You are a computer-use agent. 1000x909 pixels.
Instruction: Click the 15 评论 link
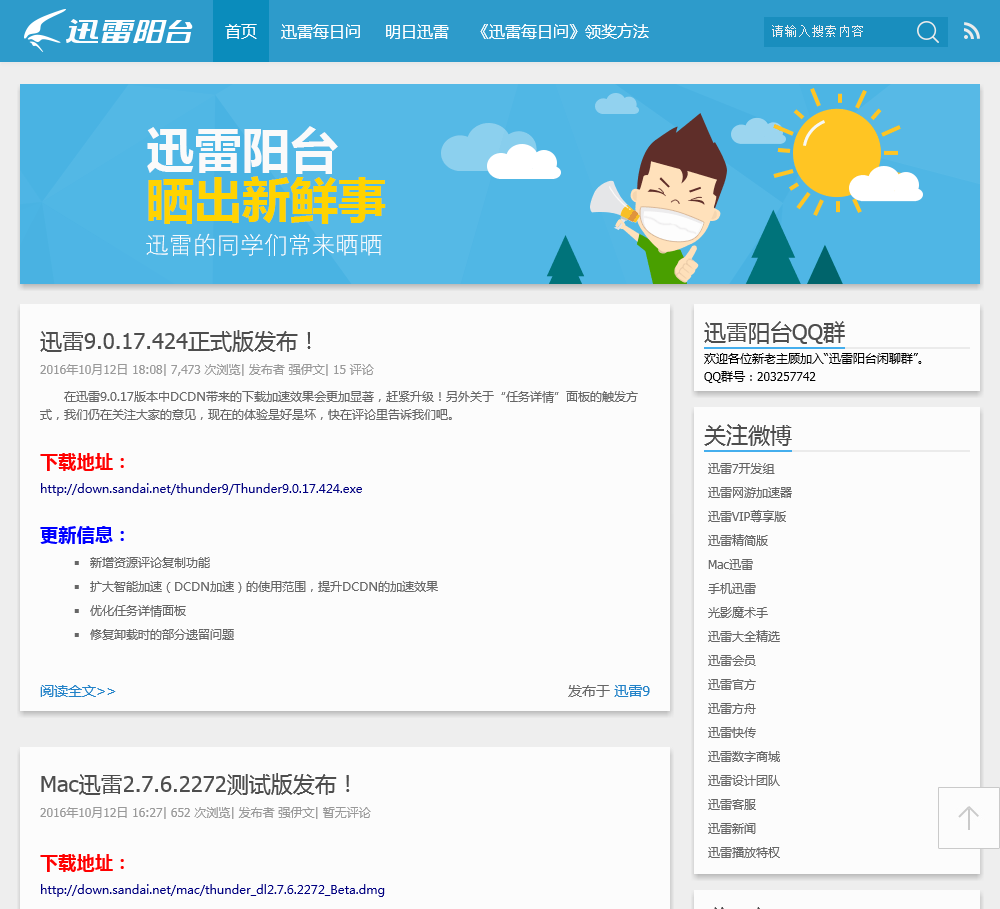[x=353, y=370]
